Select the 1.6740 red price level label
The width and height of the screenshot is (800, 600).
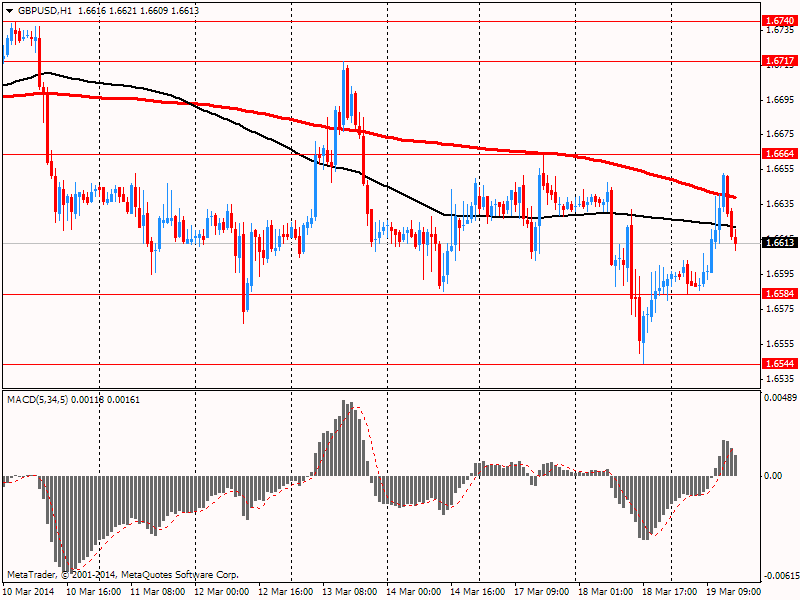point(780,21)
